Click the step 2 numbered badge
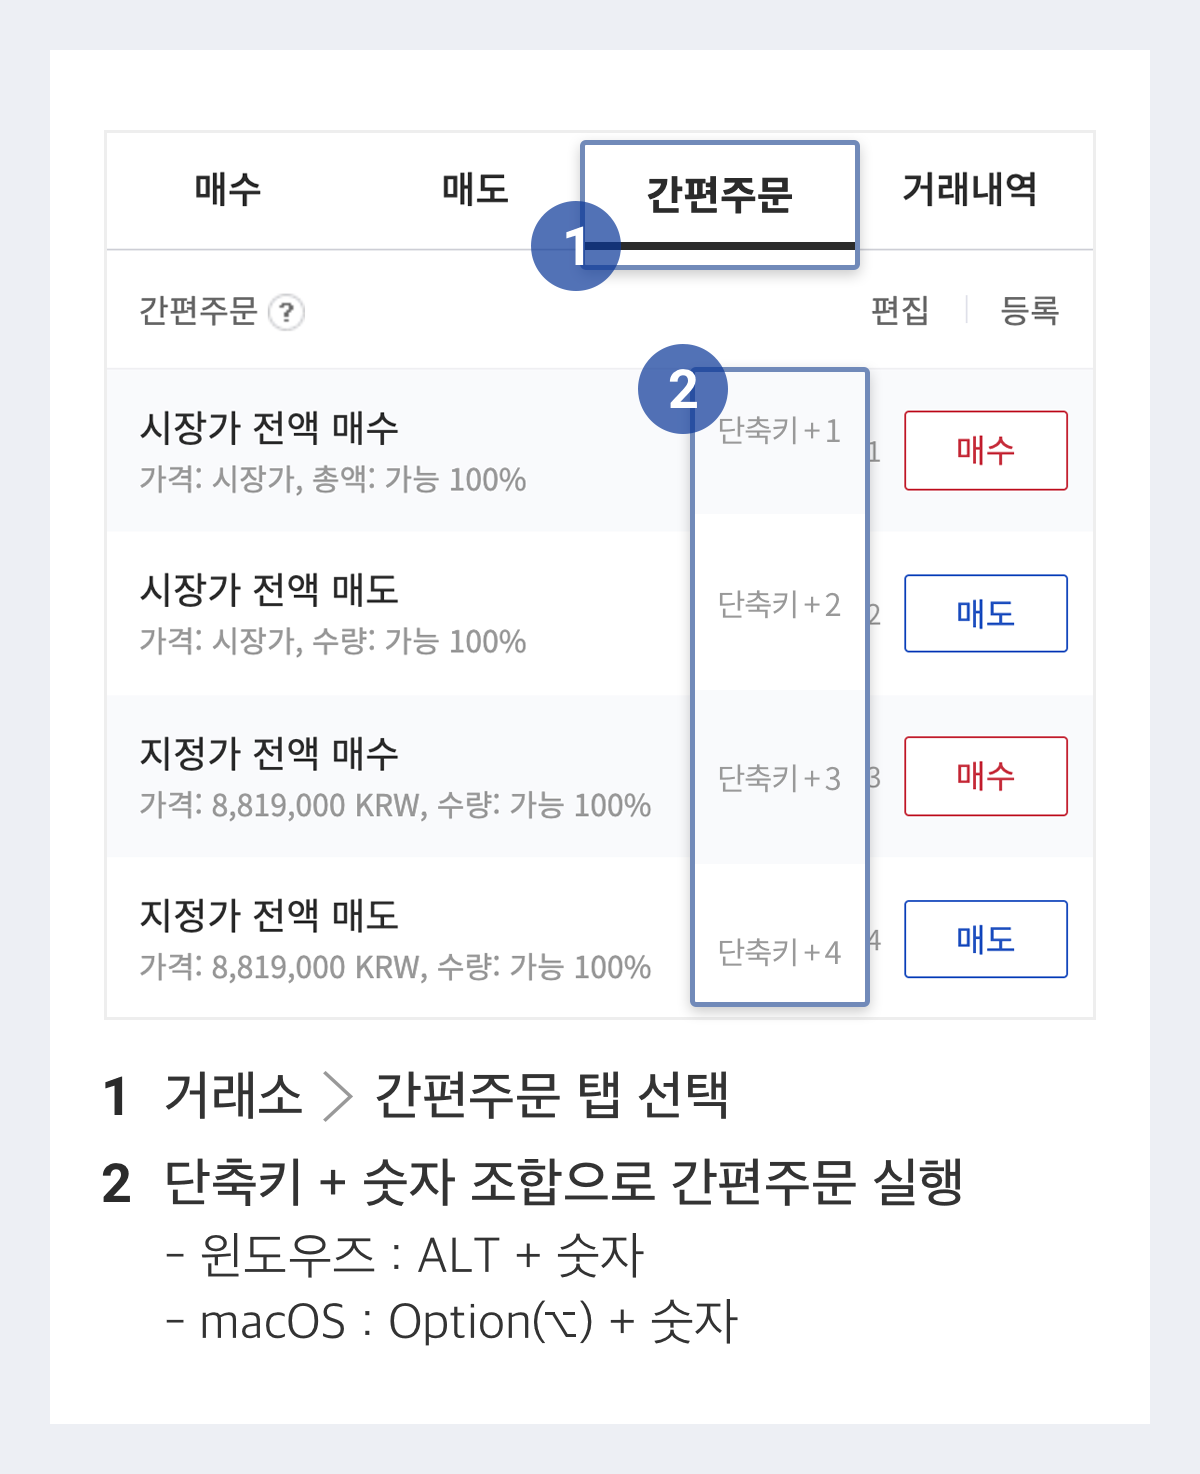This screenshot has width=1200, height=1474. pos(683,390)
